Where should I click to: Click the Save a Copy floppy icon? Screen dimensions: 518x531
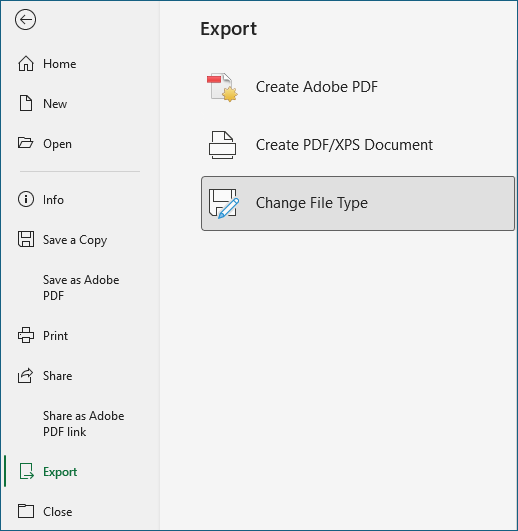26,239
